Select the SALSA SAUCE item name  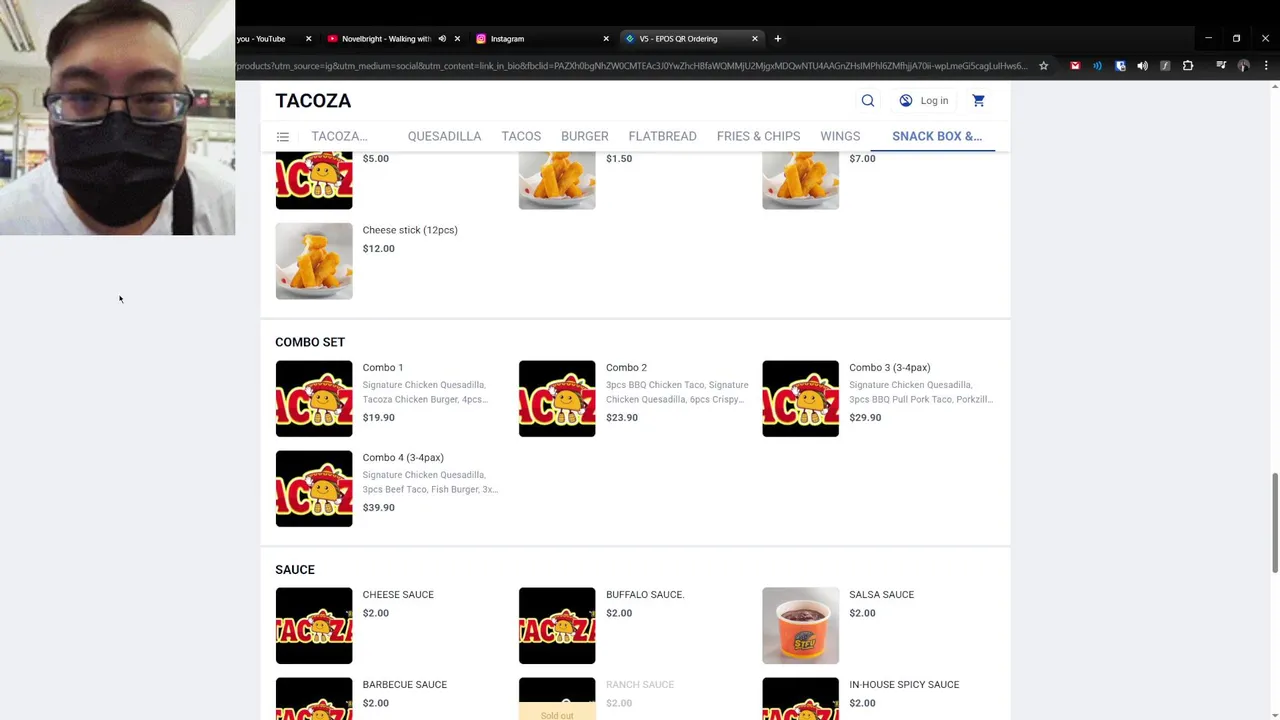pos(881,594)
